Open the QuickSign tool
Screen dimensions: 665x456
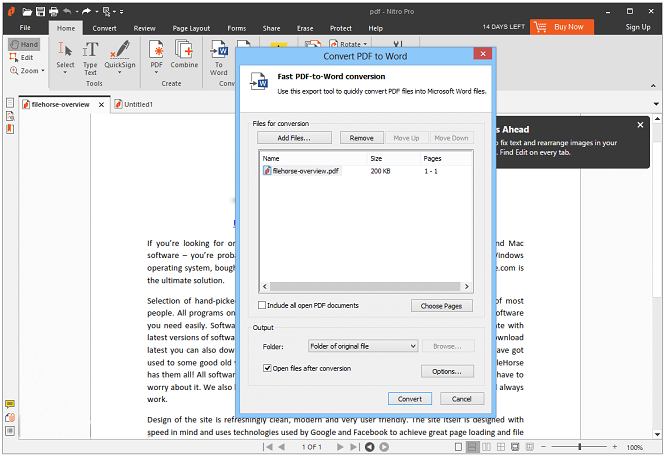click(120, 57)
